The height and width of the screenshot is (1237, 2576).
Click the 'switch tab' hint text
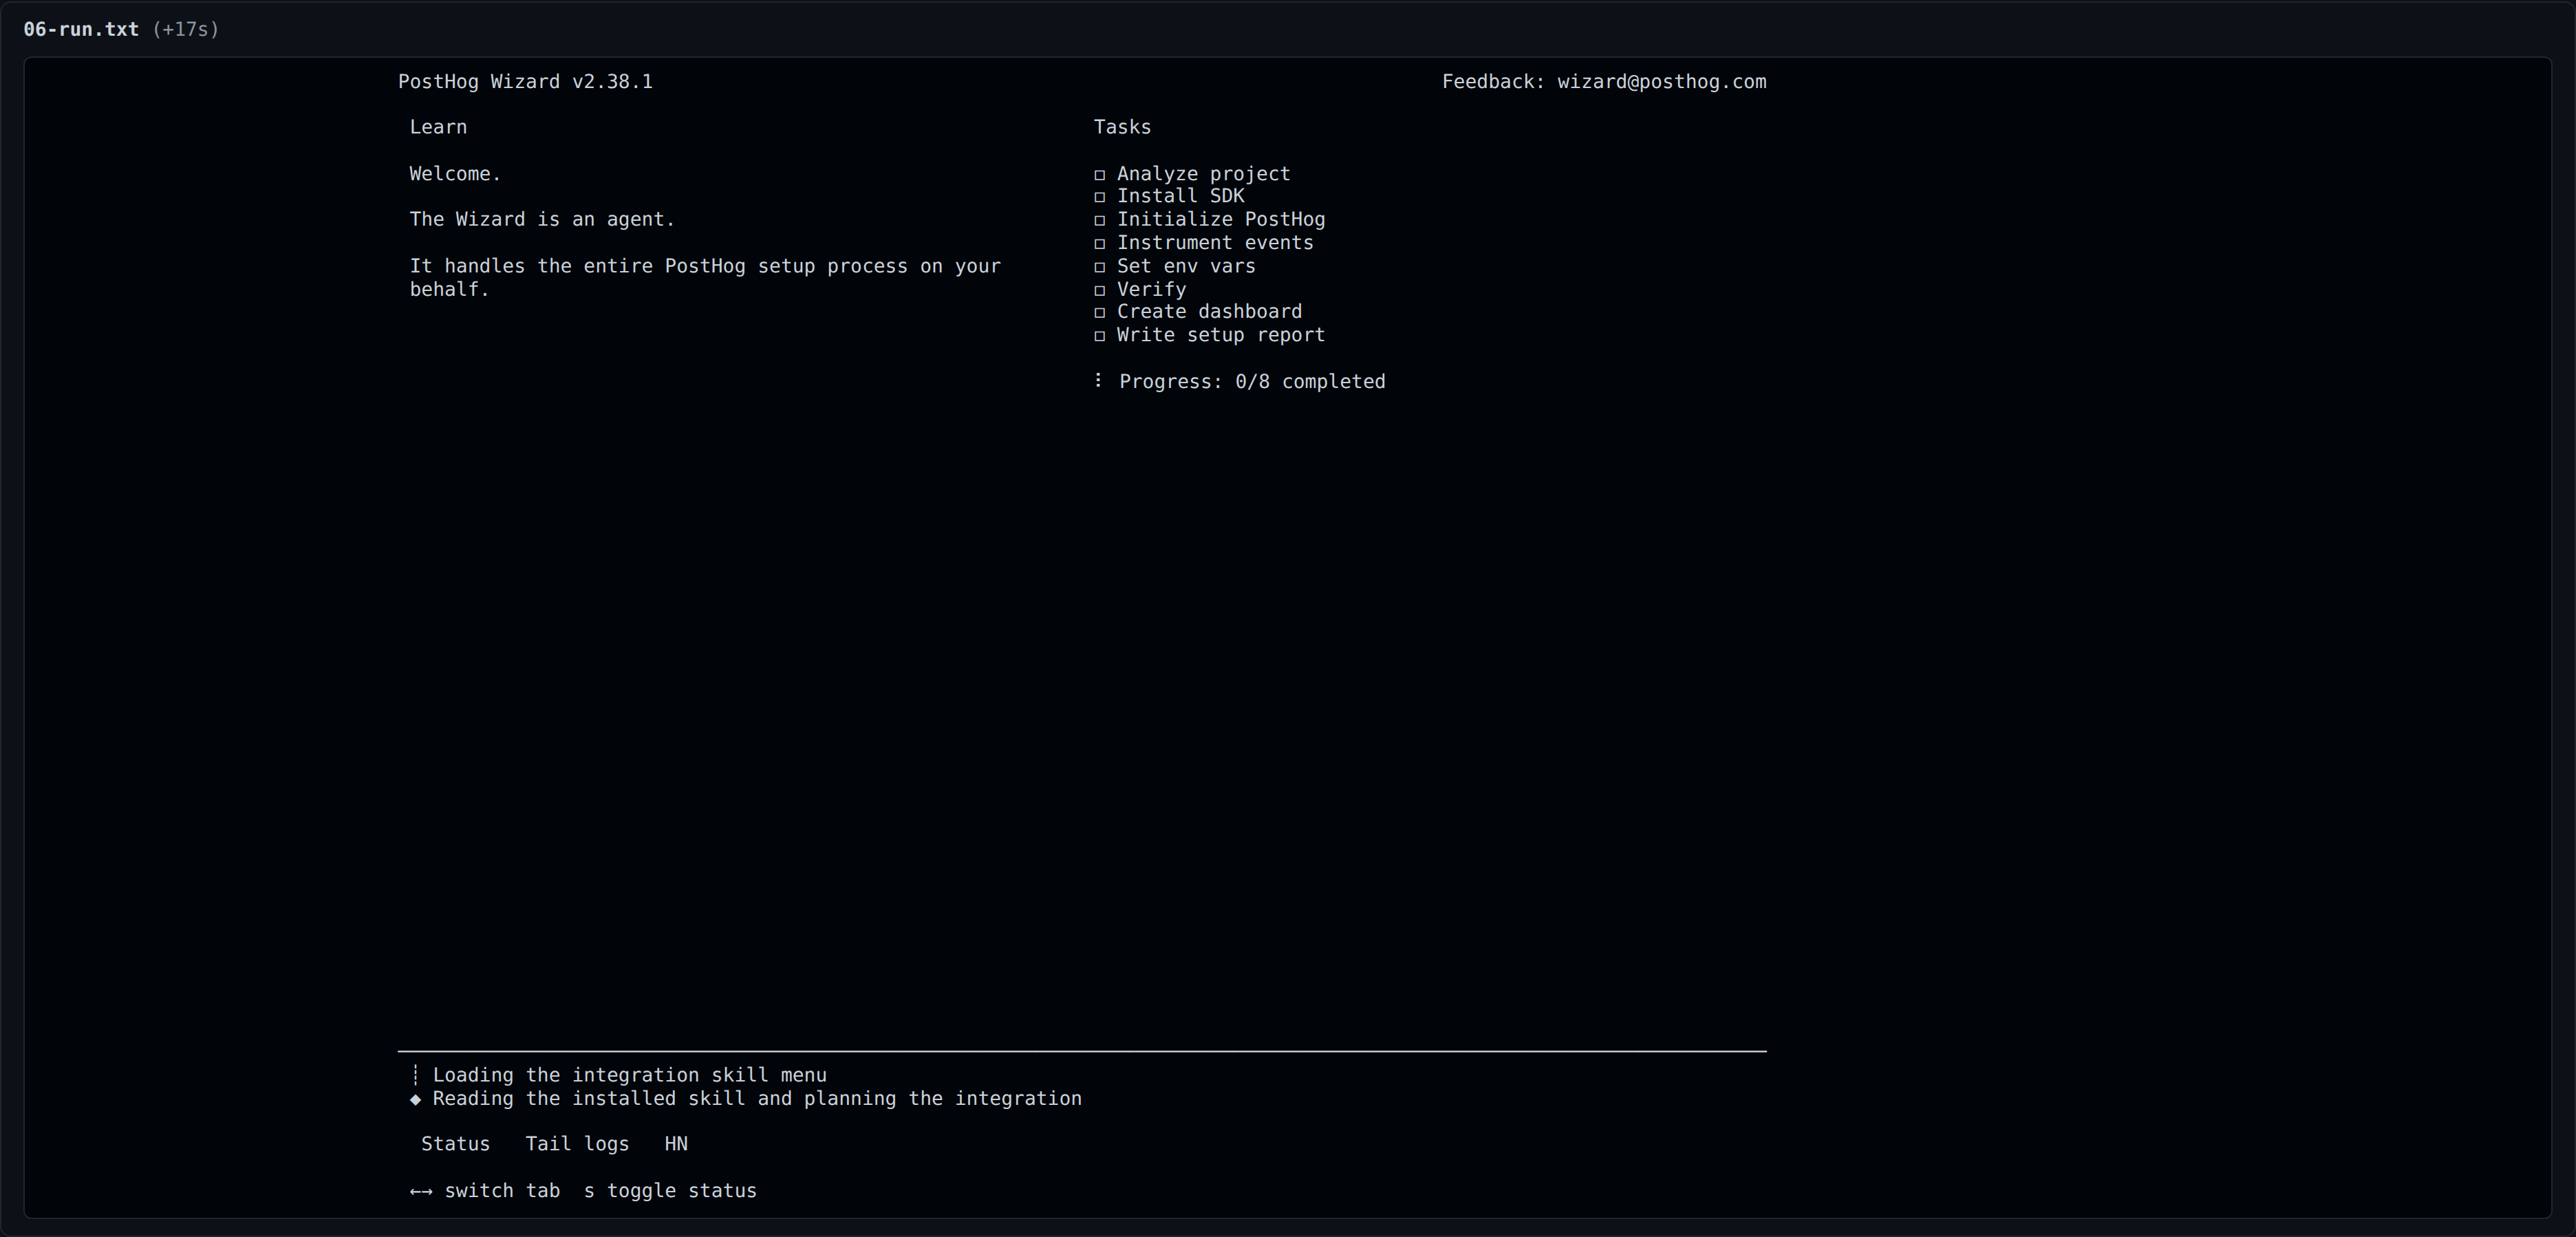coord(502,1191)
